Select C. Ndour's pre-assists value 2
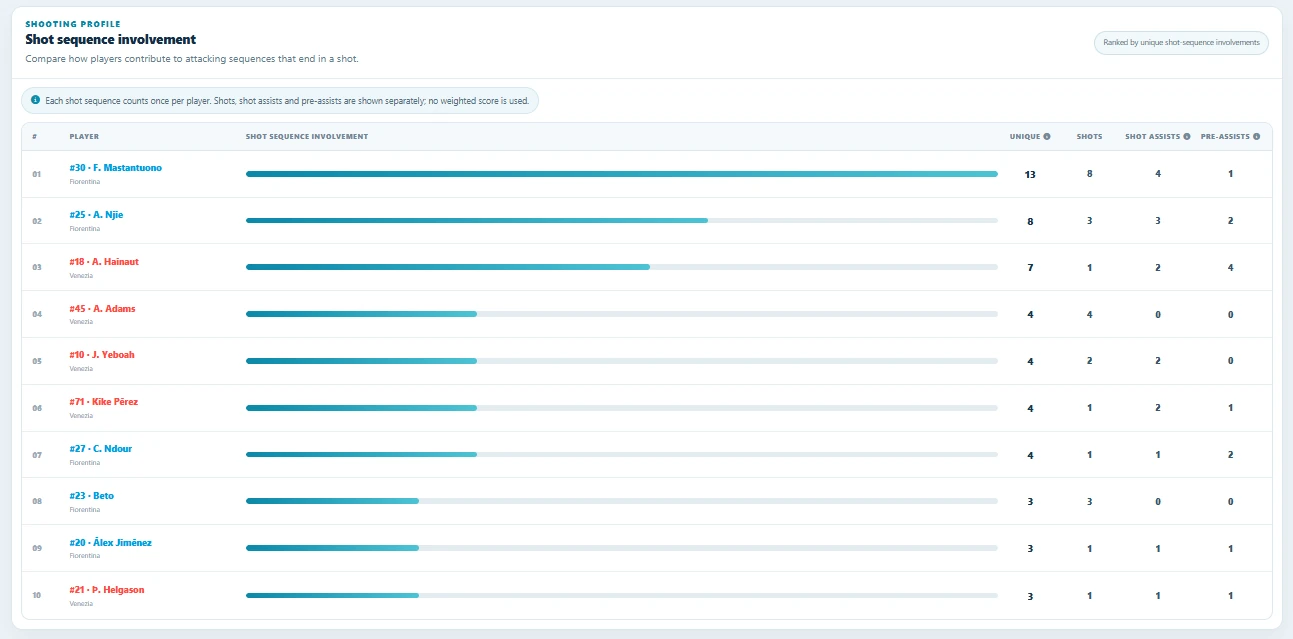This screenshot has width=1293, height=639. tap(1230, 455)
